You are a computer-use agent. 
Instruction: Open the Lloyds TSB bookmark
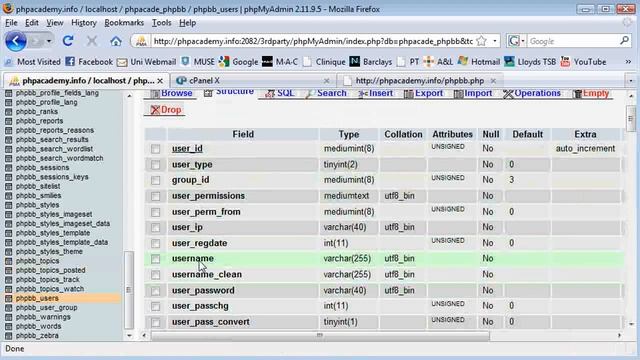tap(530, 62)
